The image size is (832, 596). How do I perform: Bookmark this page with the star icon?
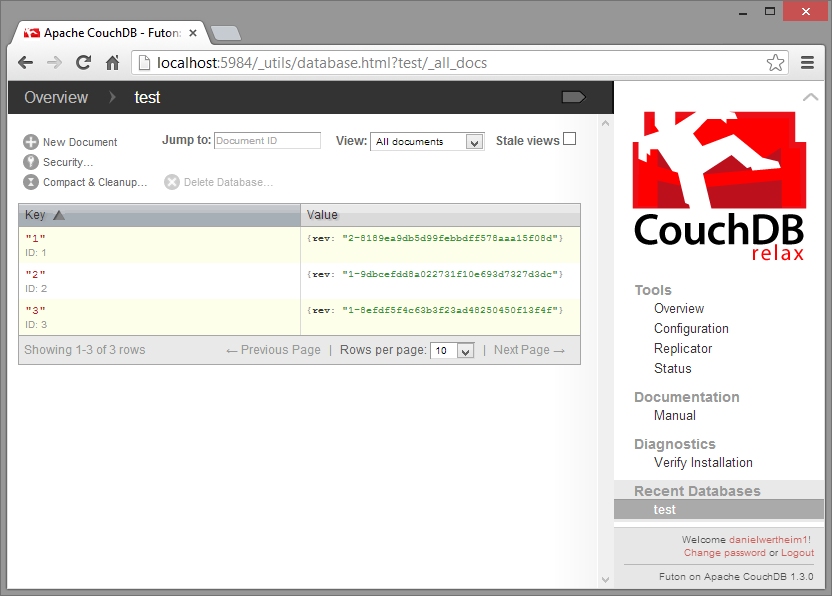775,63
